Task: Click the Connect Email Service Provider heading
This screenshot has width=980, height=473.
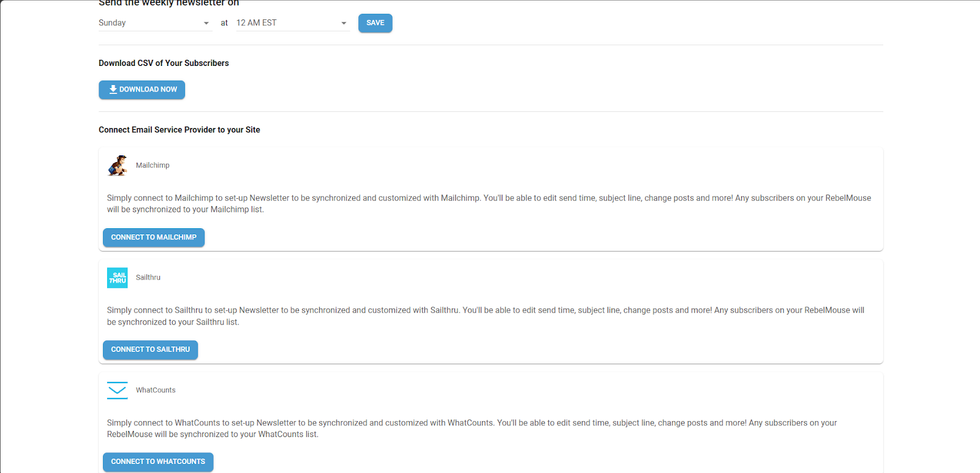Action: pos(179,130)
